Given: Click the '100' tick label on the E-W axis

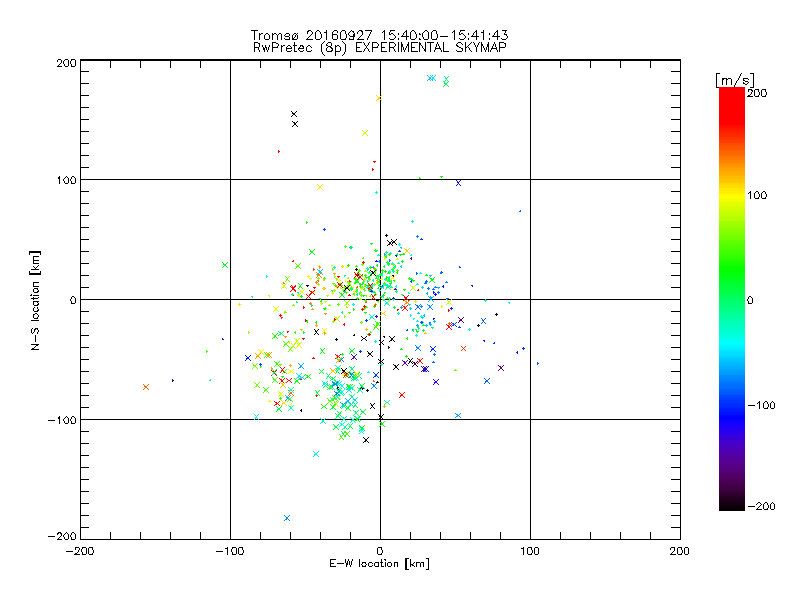Looking at the screenshot, I should [530, 551].
